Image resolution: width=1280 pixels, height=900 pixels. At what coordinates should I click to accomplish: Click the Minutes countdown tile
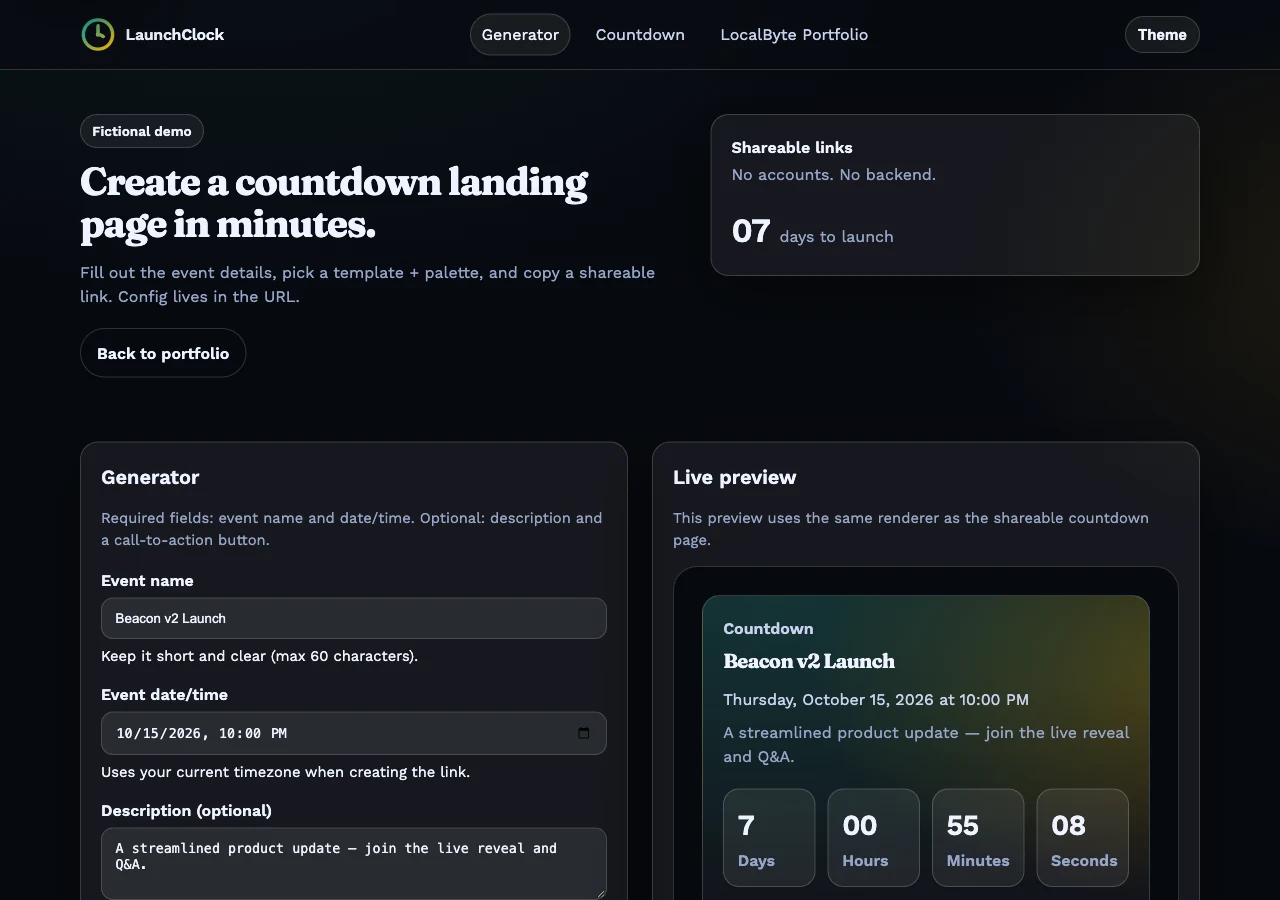click(978, 838)
